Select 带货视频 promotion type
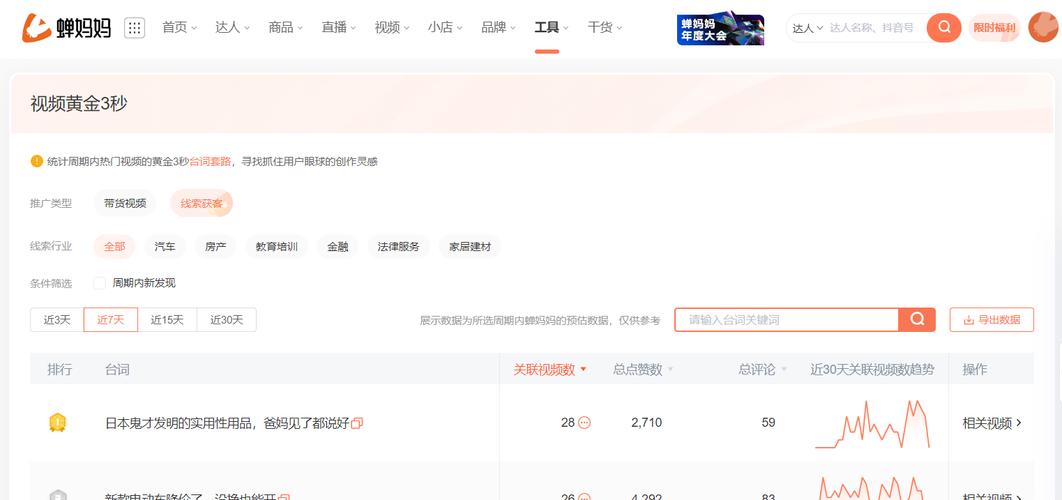The height and width of the screenshot is (500, 1062). tap(125, 203)
